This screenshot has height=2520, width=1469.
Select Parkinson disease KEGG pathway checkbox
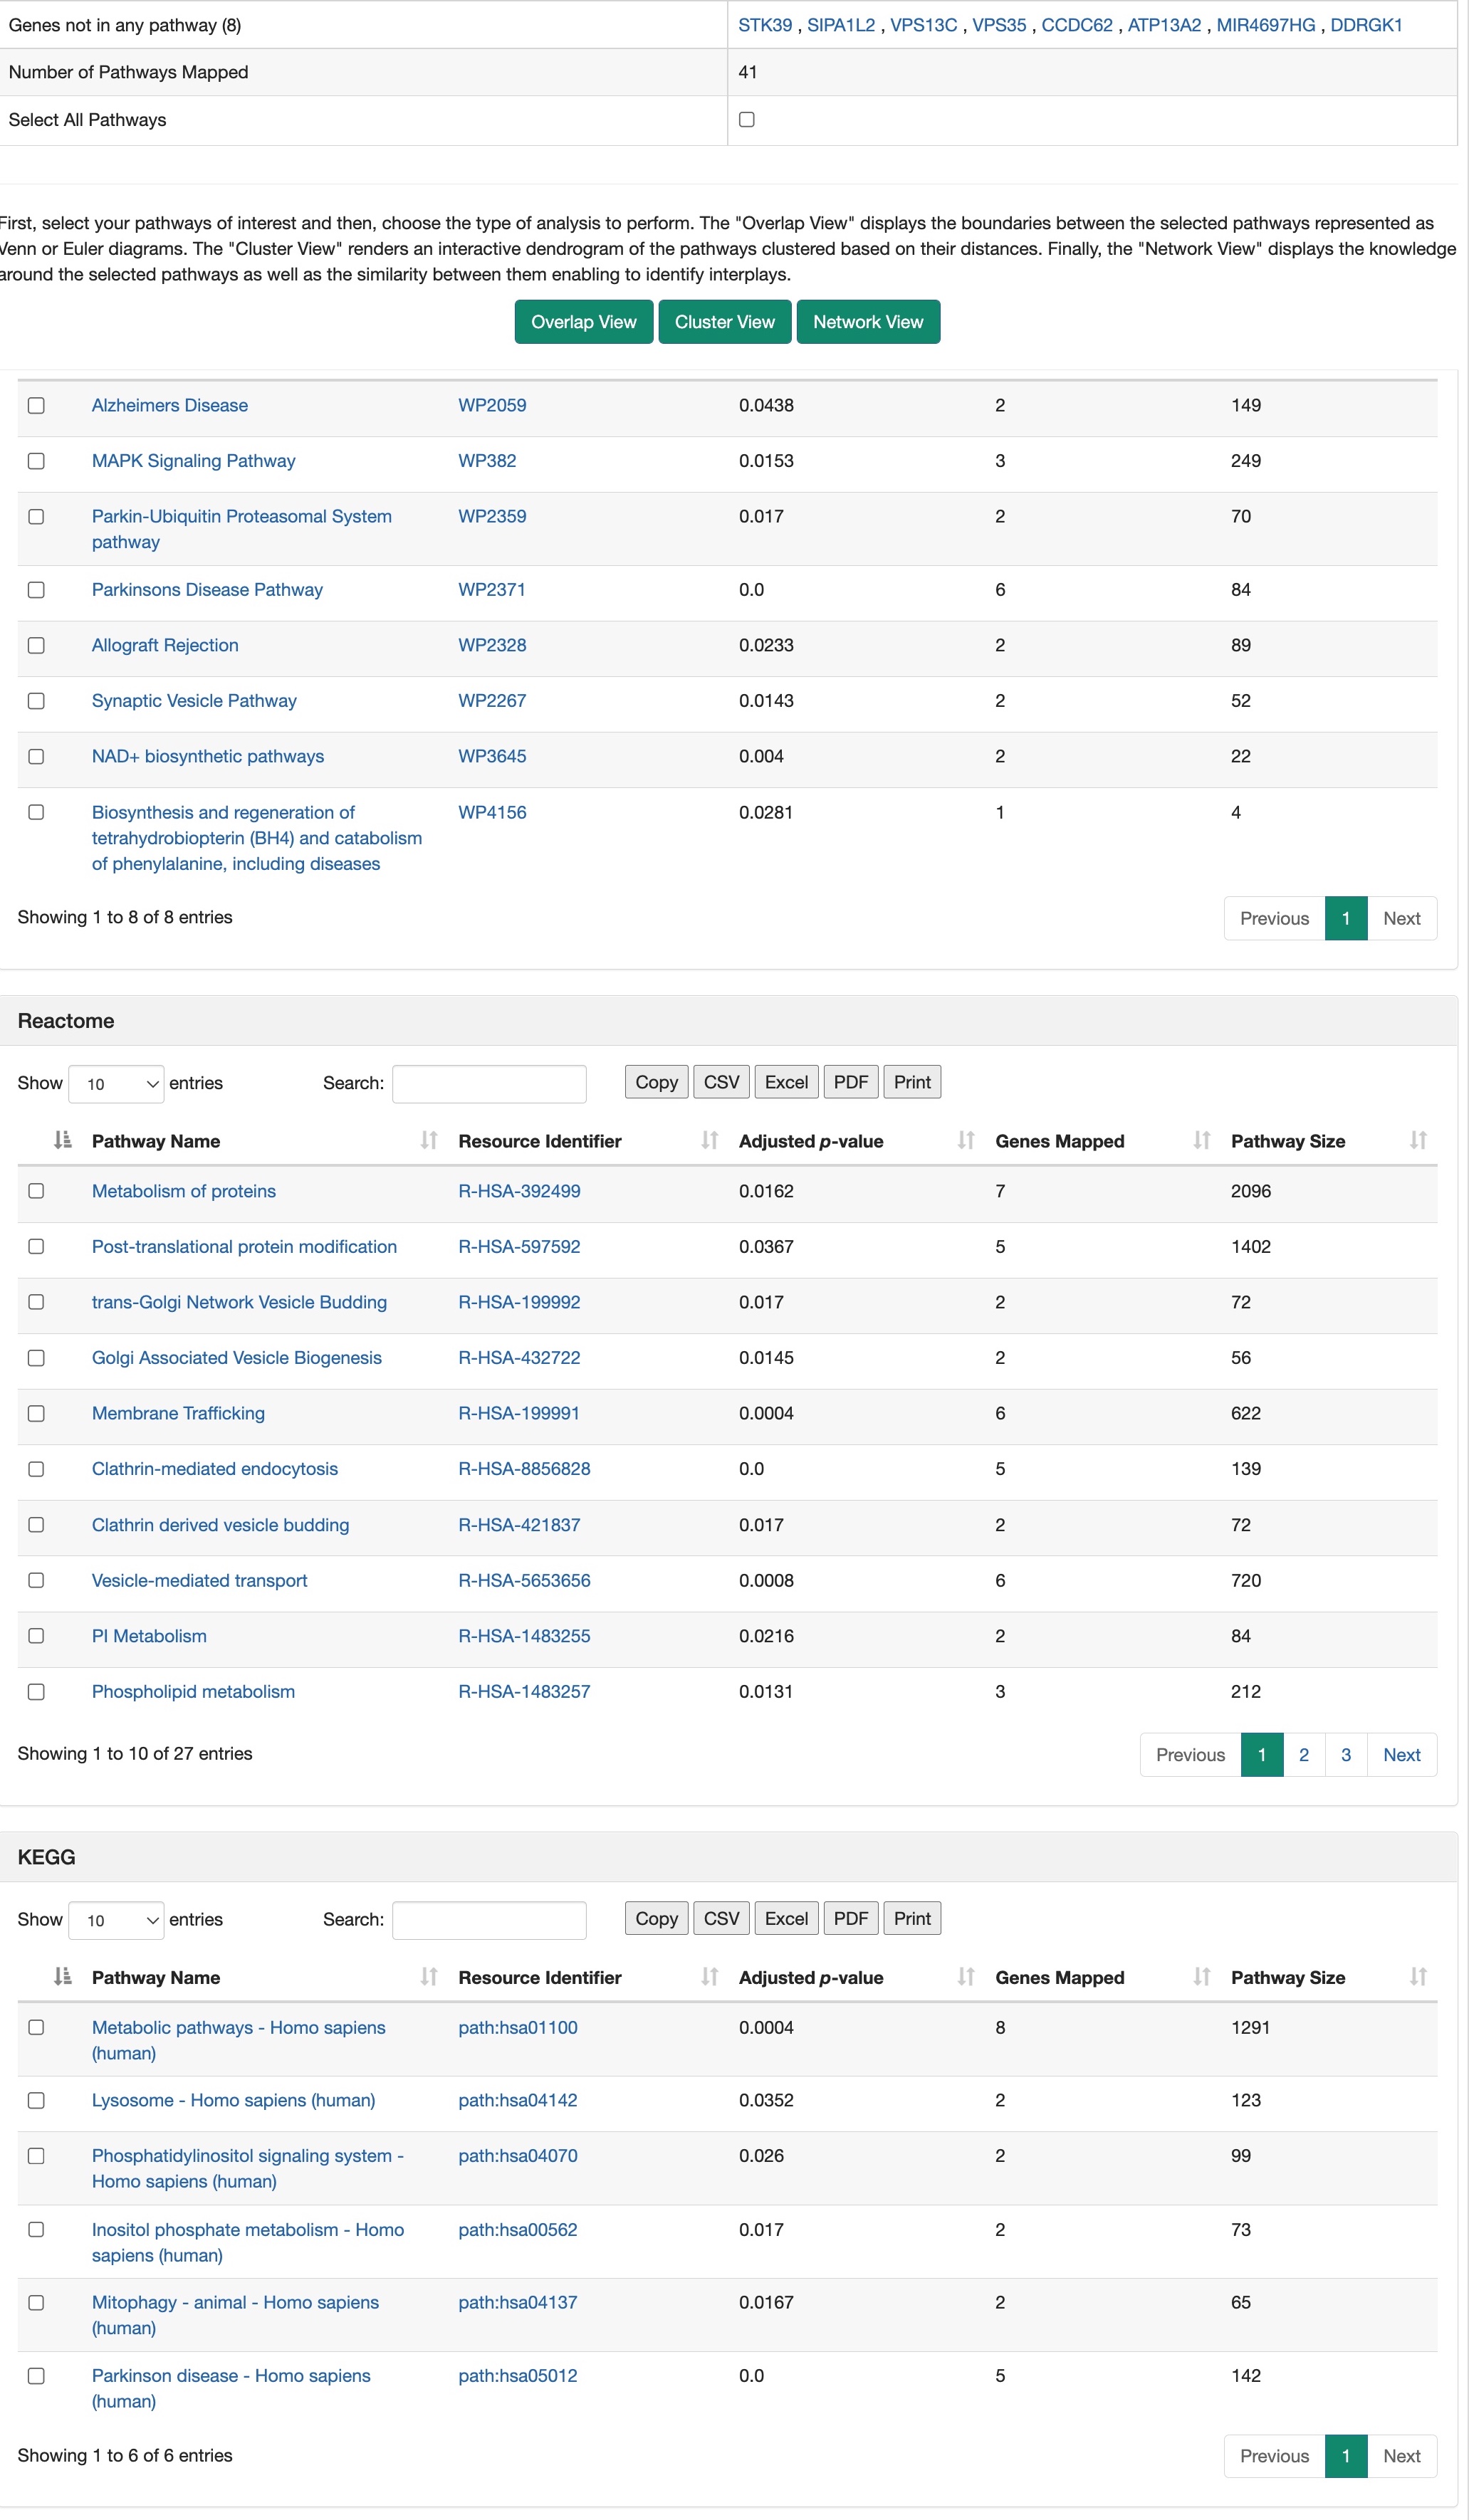click(36, 2376)
